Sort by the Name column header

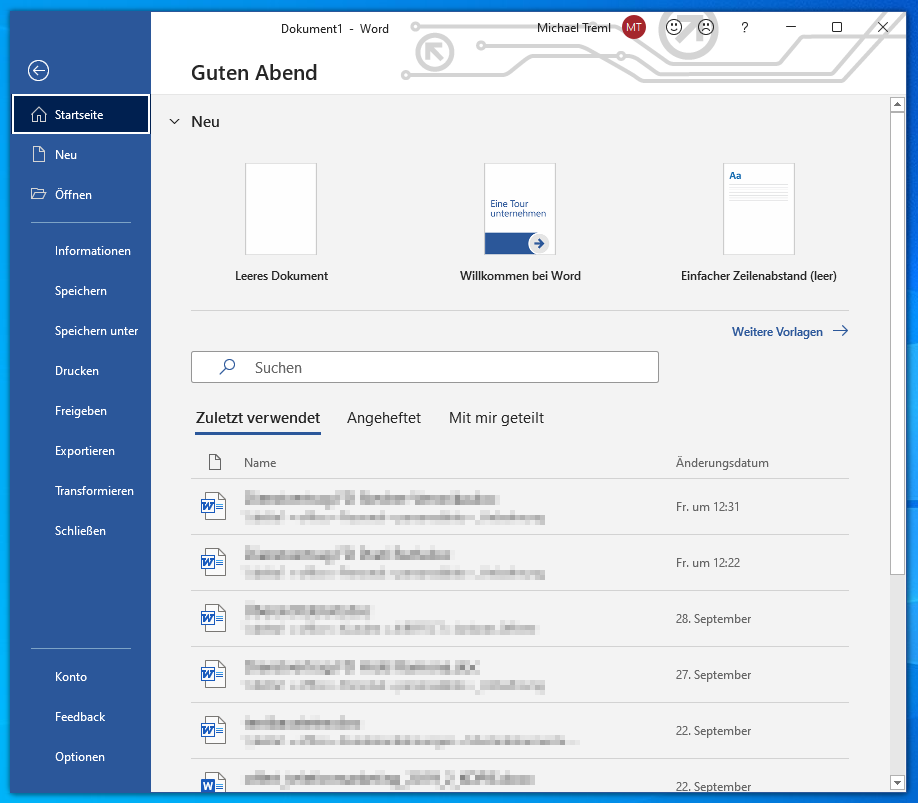[260, 462]
